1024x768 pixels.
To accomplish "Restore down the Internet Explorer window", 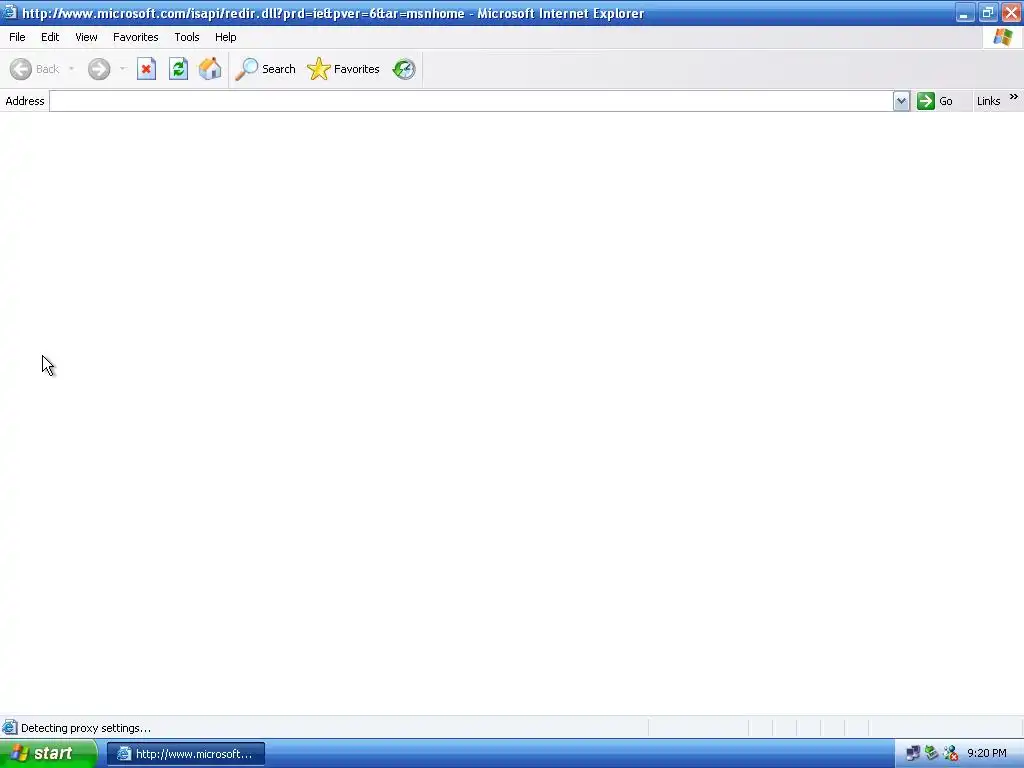I will tap(988, 13).
